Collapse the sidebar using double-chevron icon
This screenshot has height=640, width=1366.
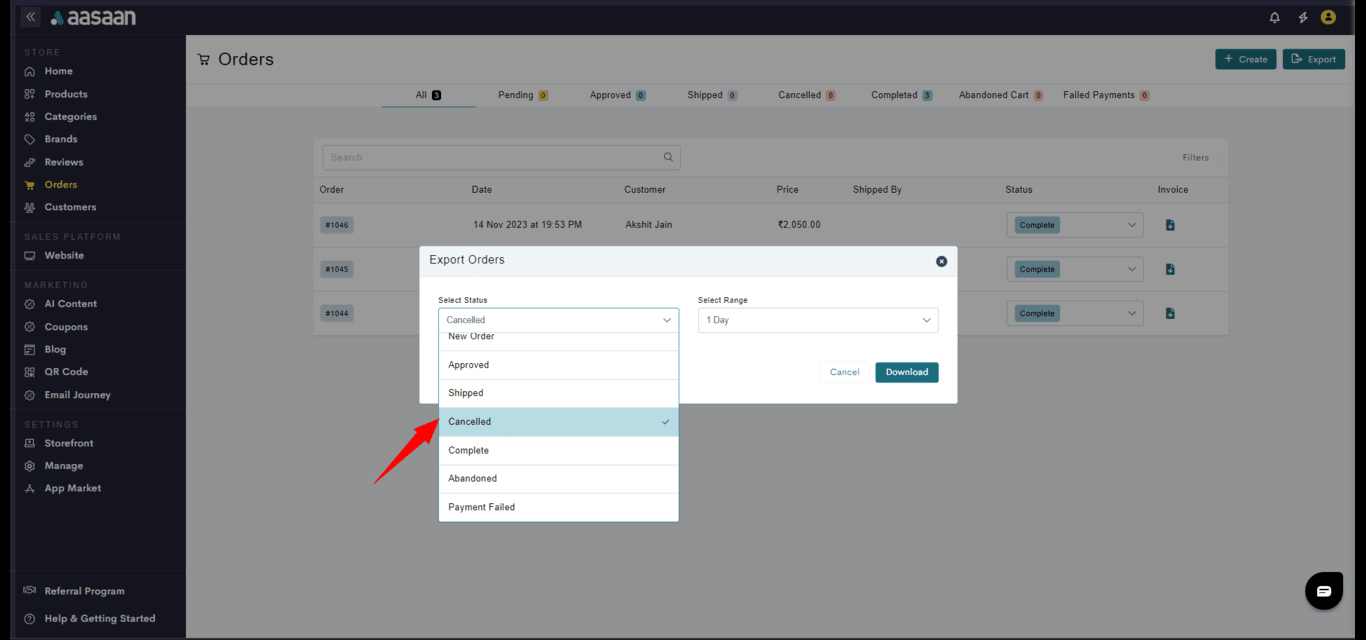coord(30,17)
